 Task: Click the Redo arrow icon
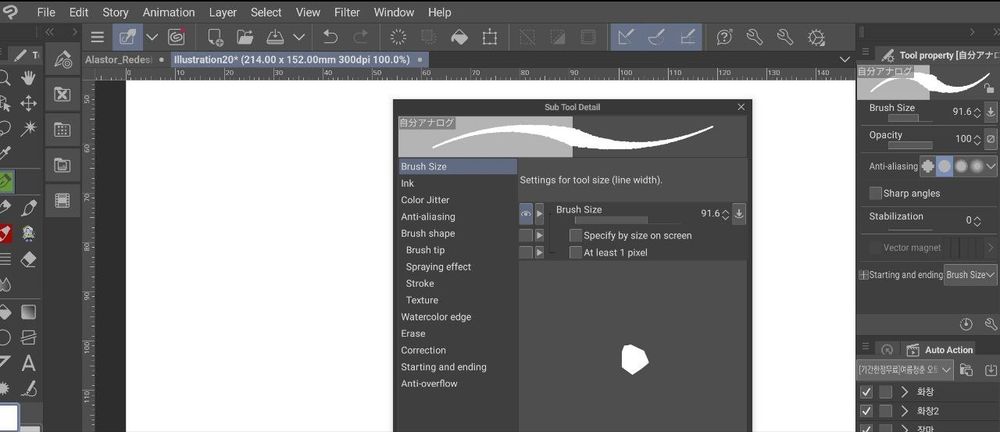click(360, 37)
